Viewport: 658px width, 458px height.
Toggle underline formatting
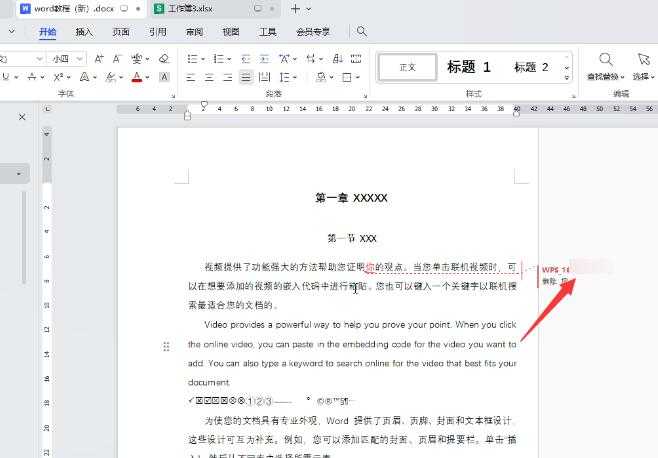click(x=6, y=77)
